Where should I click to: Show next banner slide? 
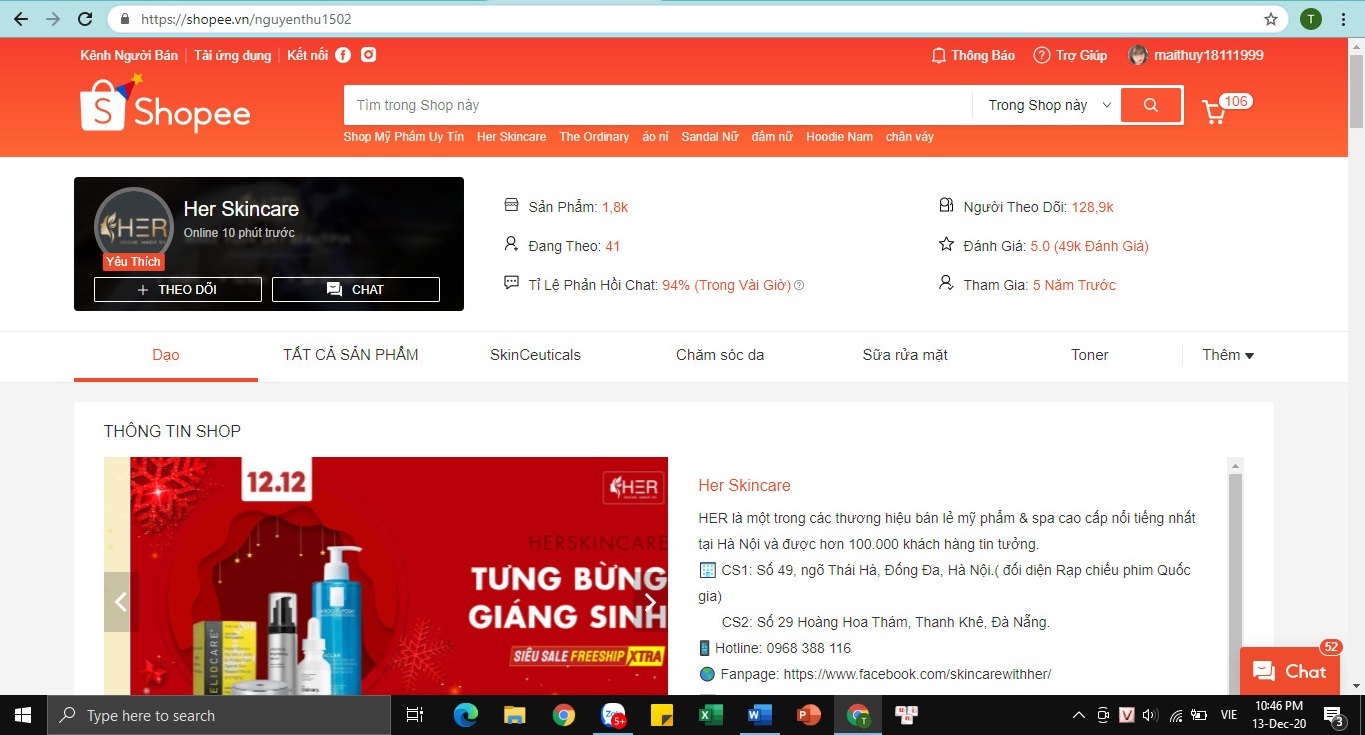pos(650,602)
